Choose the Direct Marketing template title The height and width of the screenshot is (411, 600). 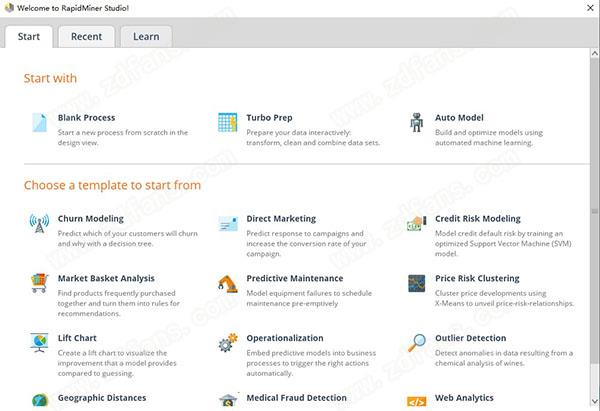click(281, 219)
